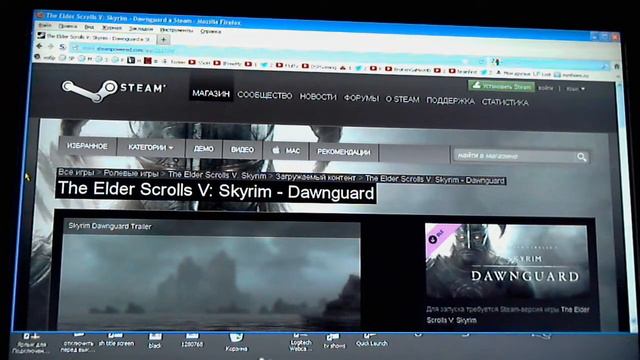Viewport: 640px width, 360px height.
Task: Follow The Elder Scrolls V: Skyrim breadcrumb
Action: pyautogui.click(x=217, y=175)
